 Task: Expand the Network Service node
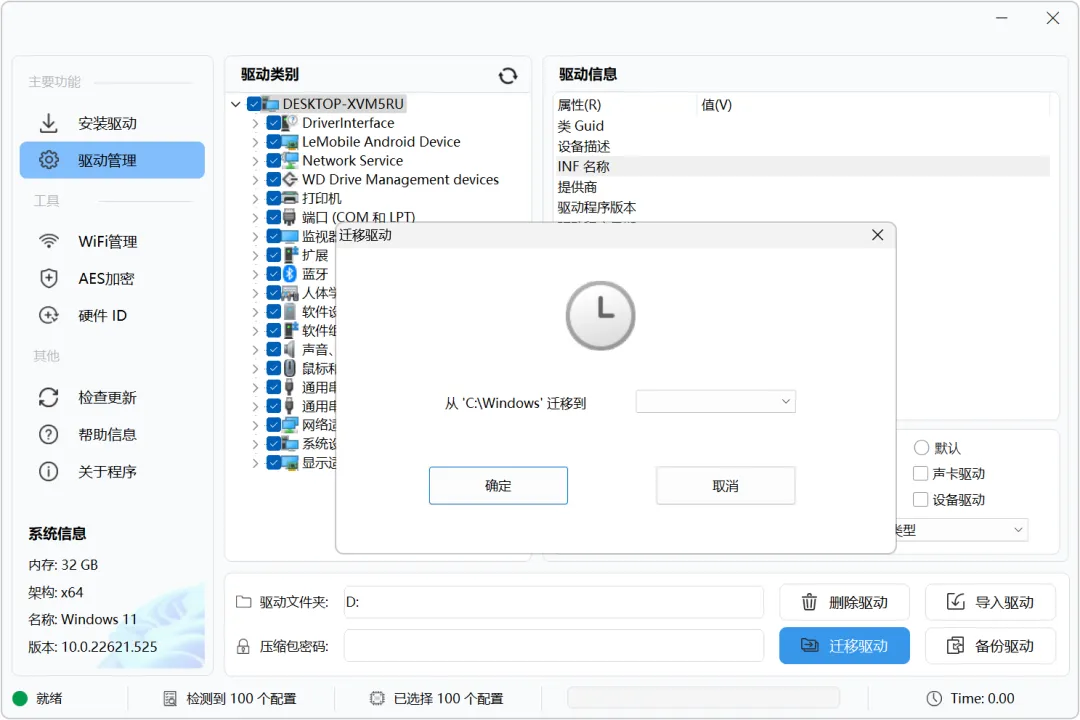pos(256,161)
